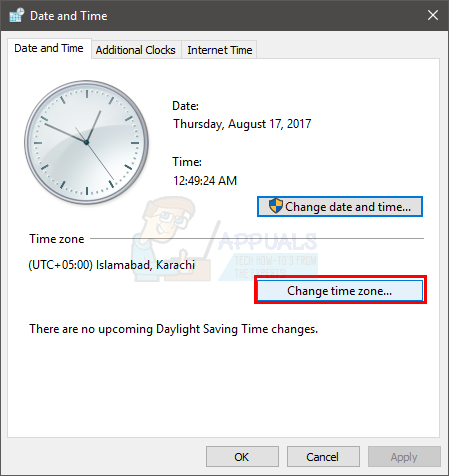This screenshot has height=476, width=449.
Task: Close the Date and Time dialog
Action: coord(433,15)
